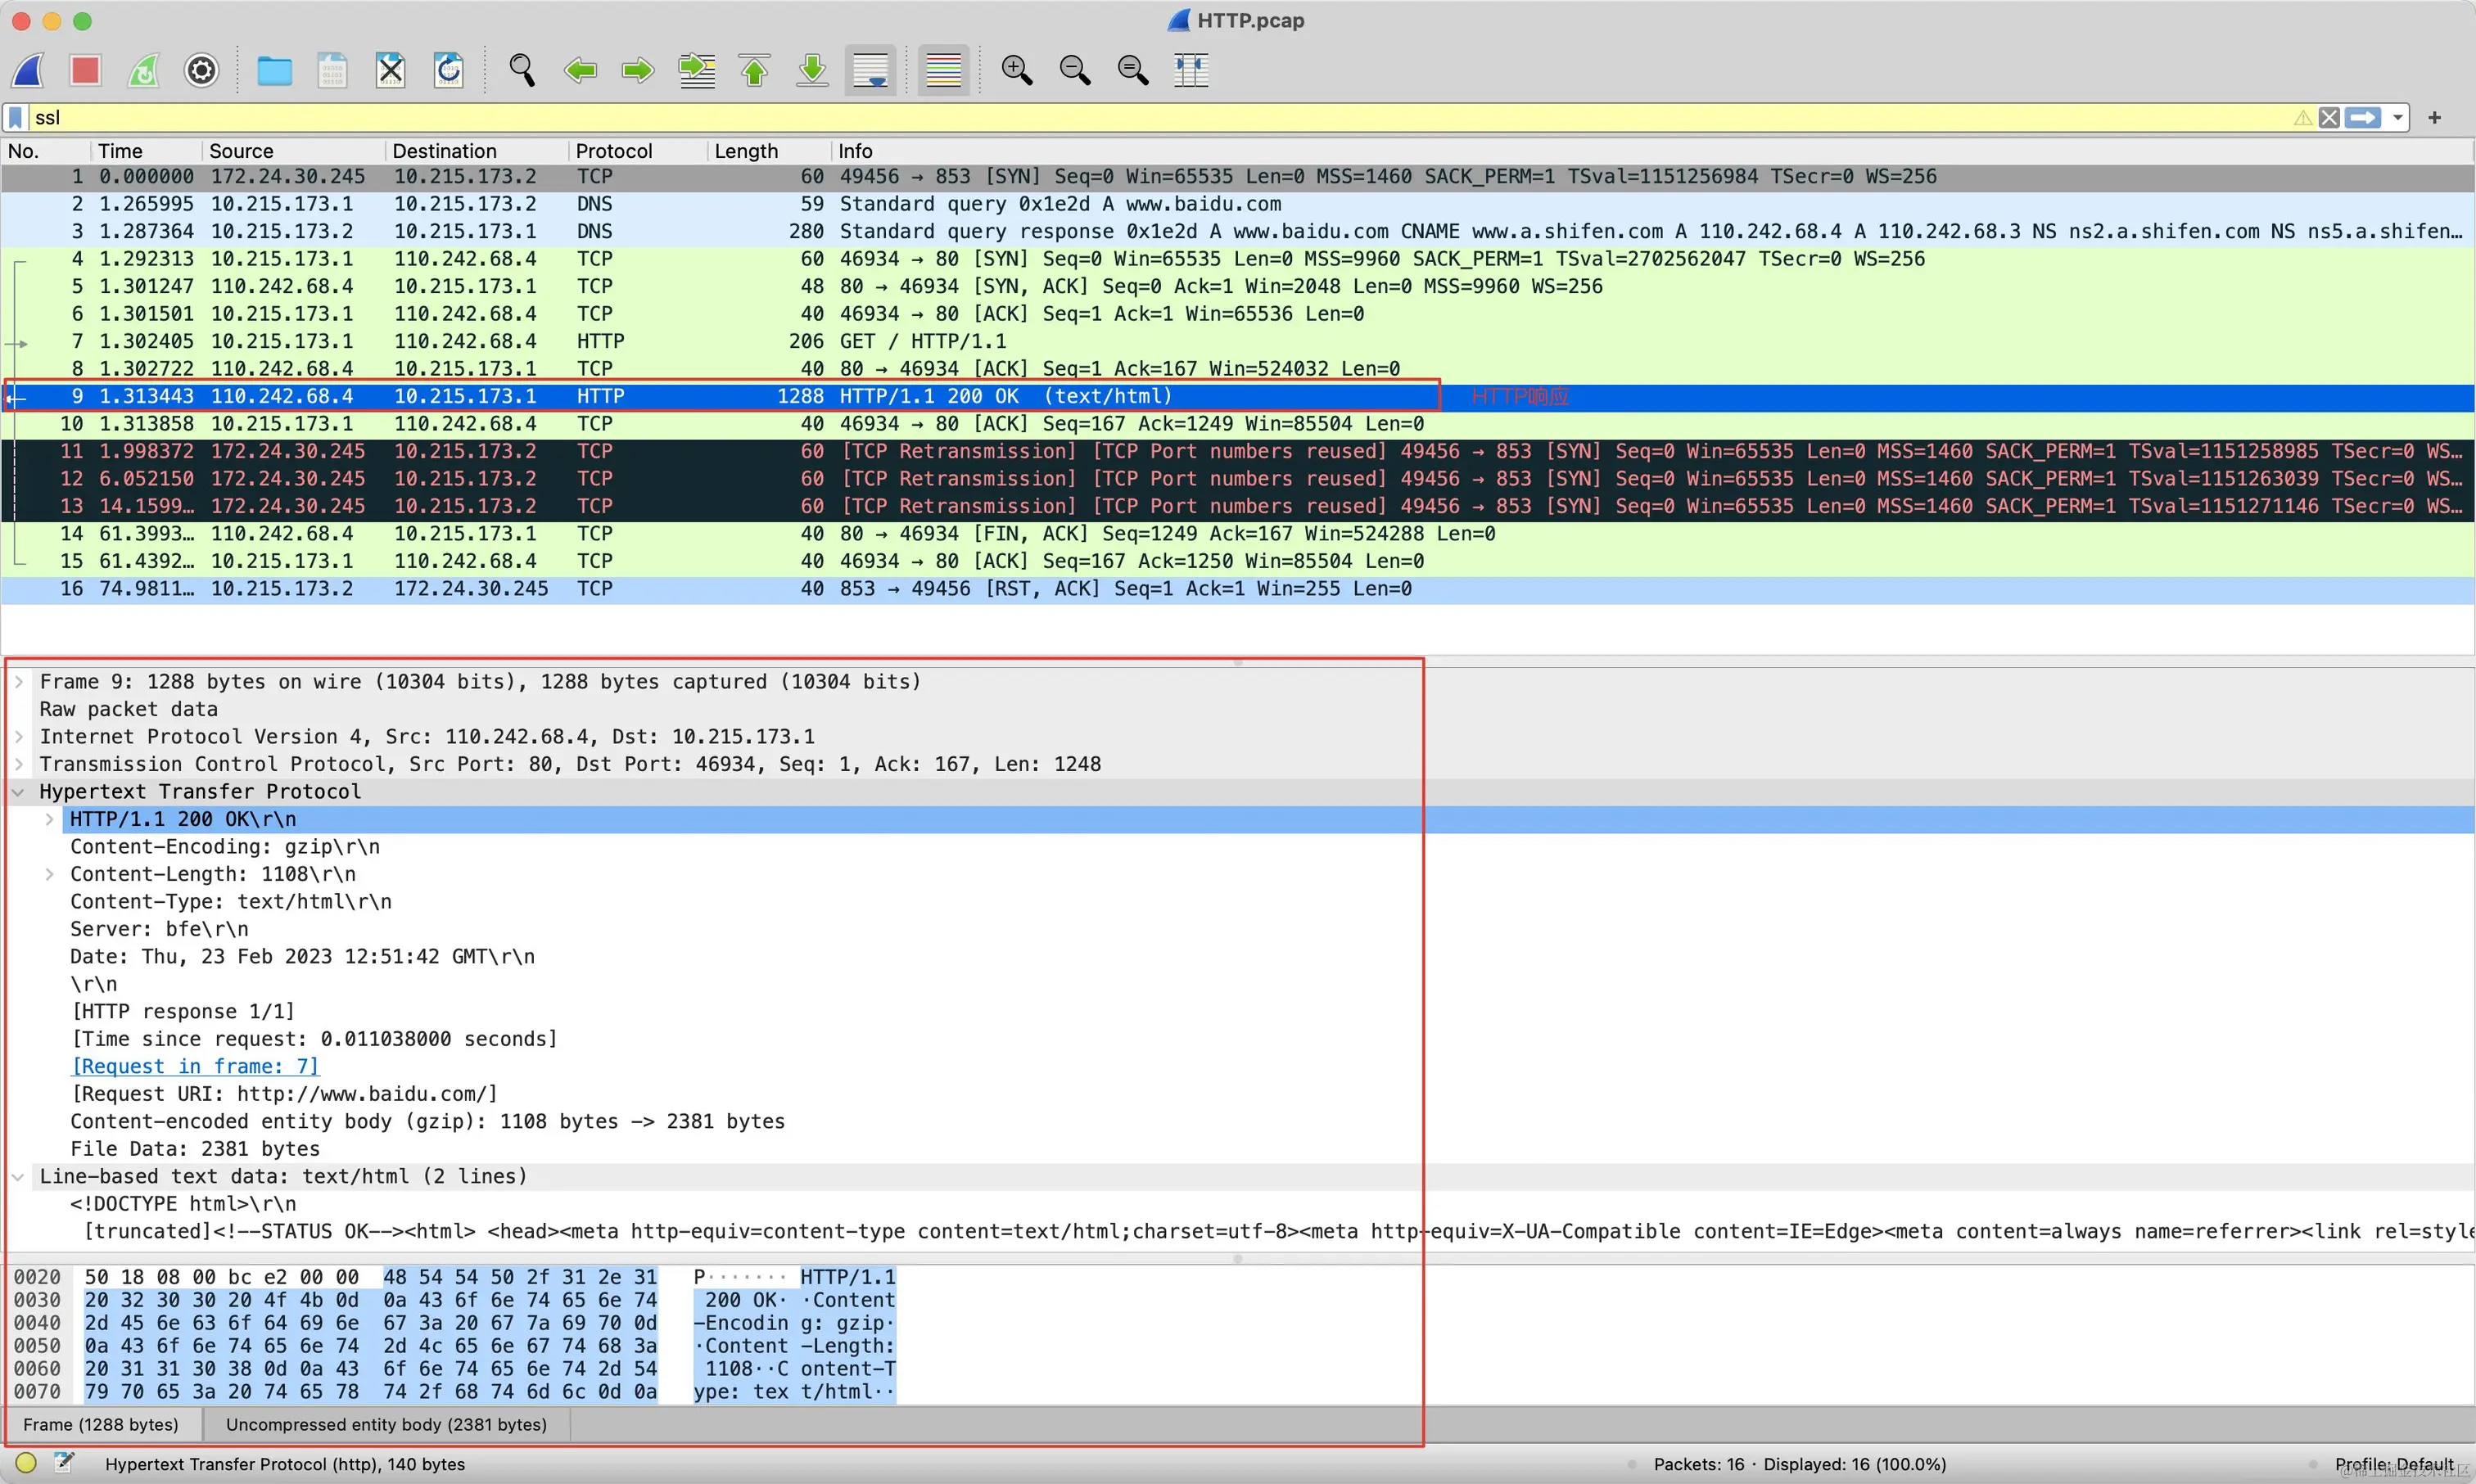This screenshot has width=2476, height=1484.
Task: Stop capture with the red square button
Action: pos(85,71)
